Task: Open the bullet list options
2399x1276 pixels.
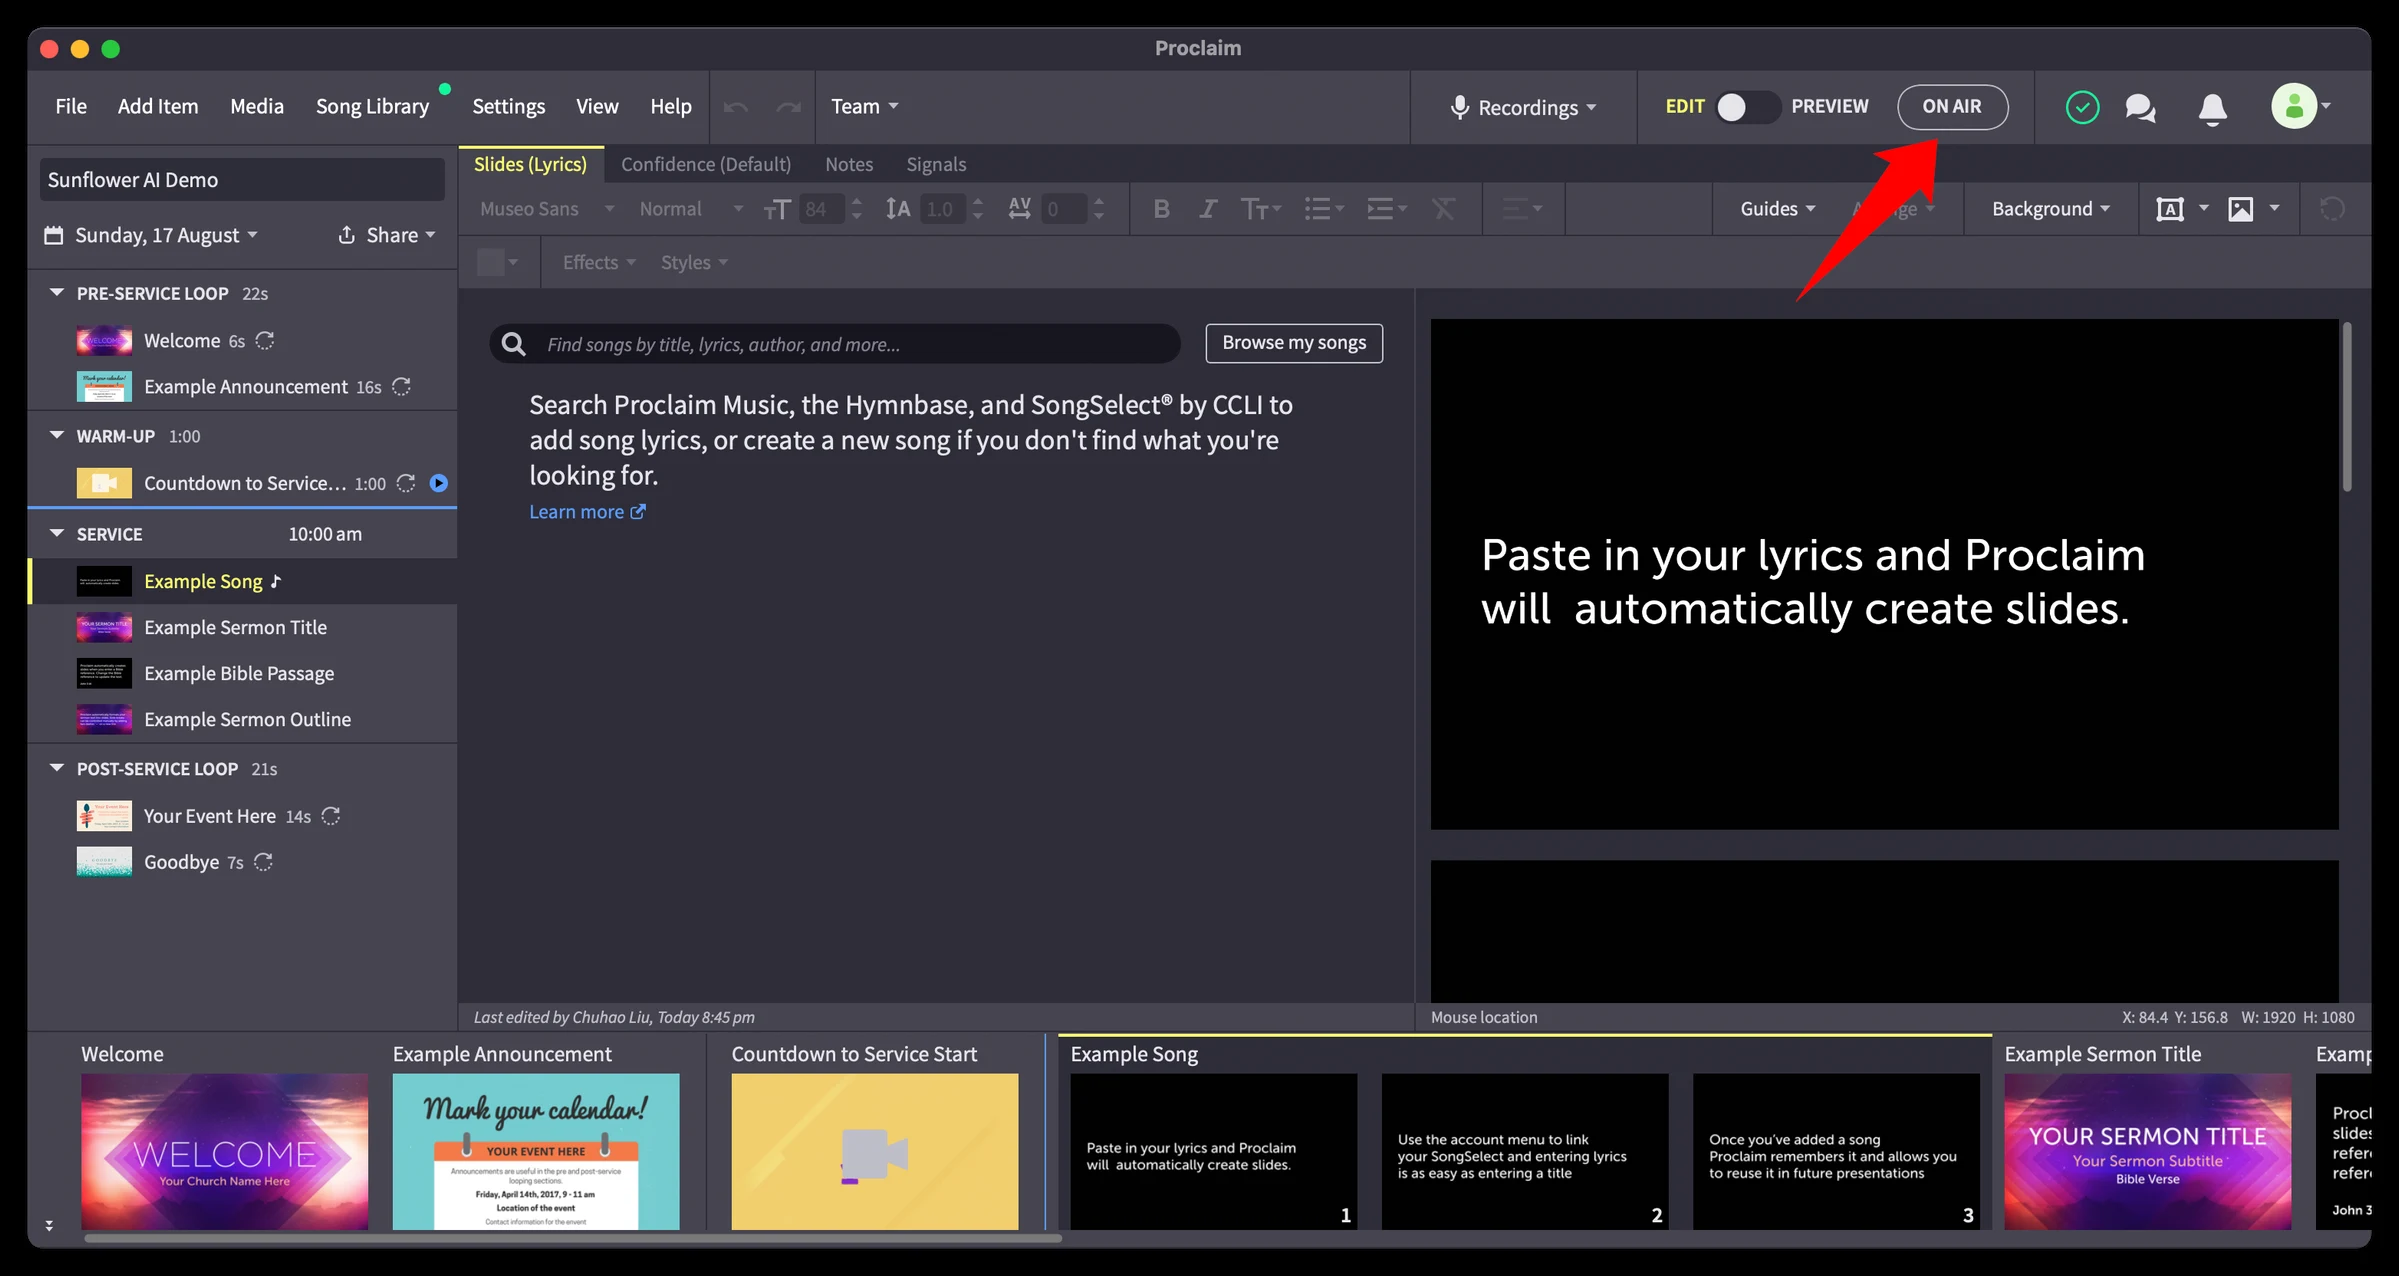Action: 1324,209
